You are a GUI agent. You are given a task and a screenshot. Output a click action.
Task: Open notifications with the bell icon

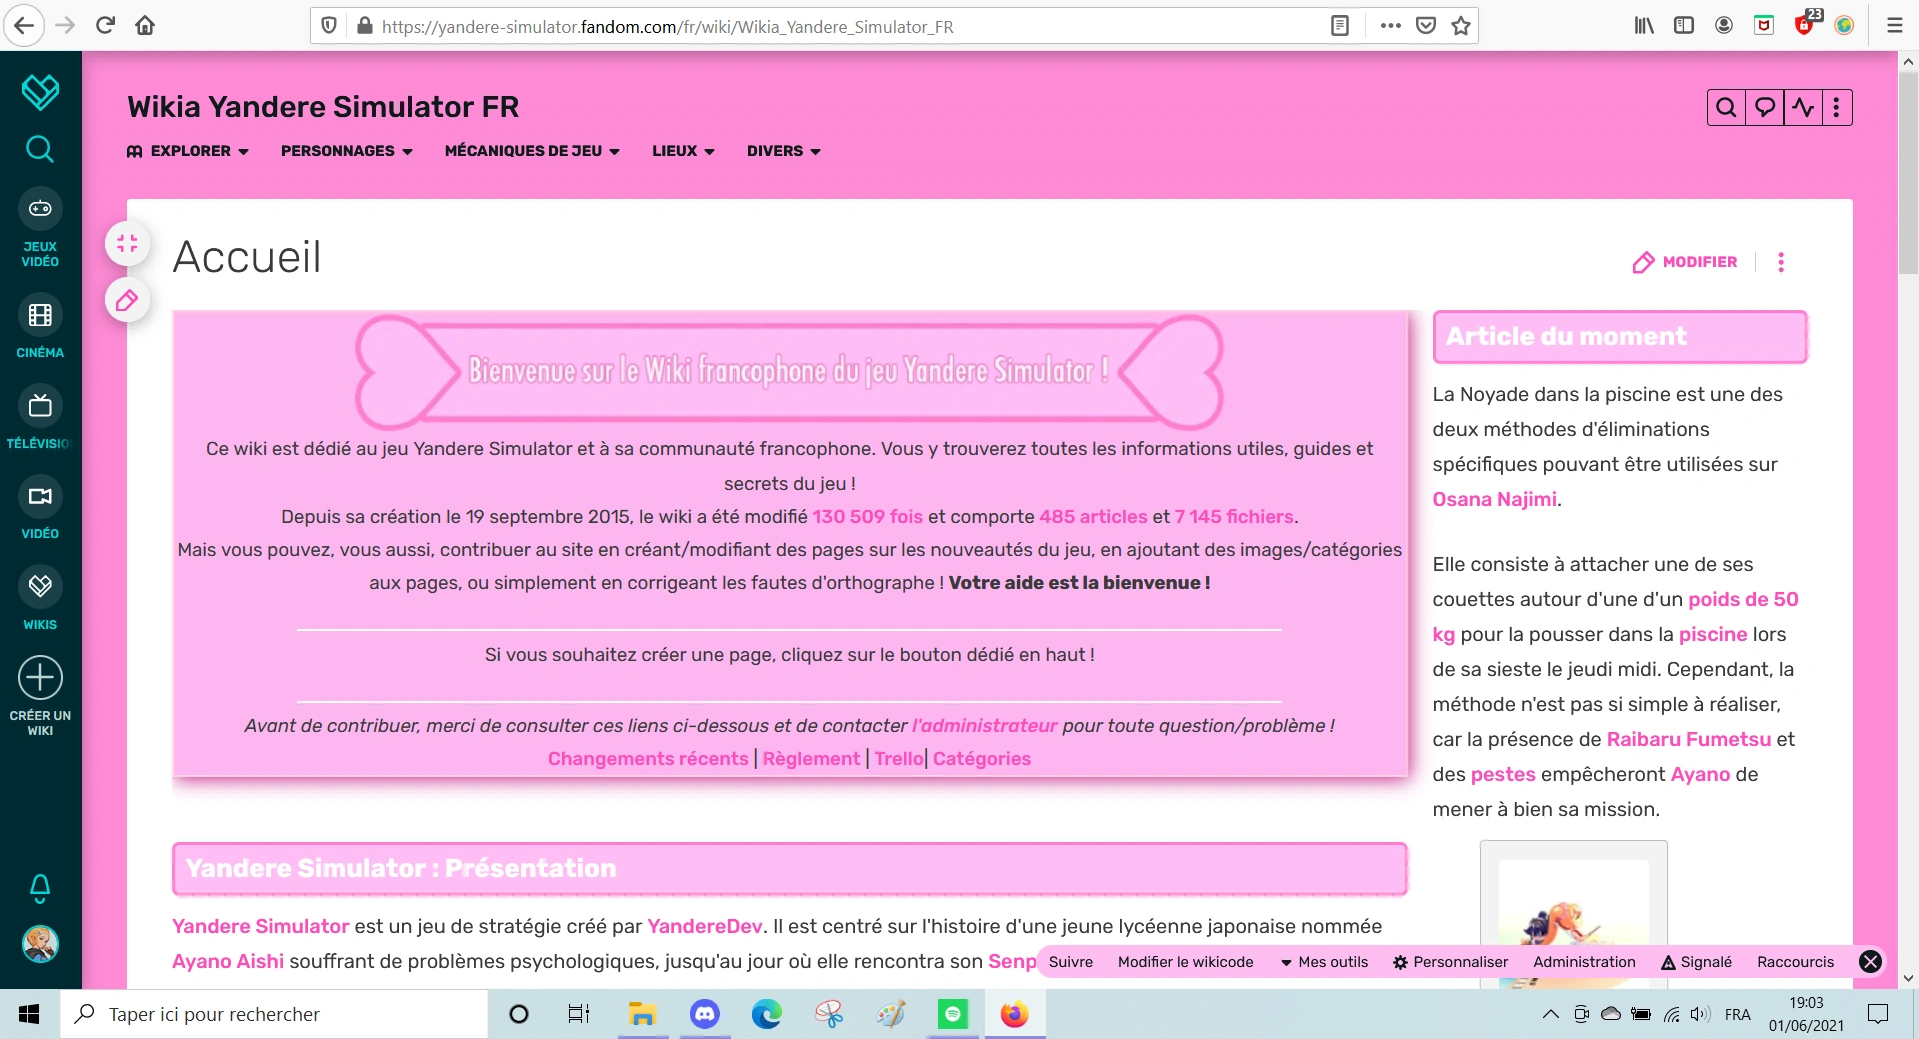coord(40,888)
